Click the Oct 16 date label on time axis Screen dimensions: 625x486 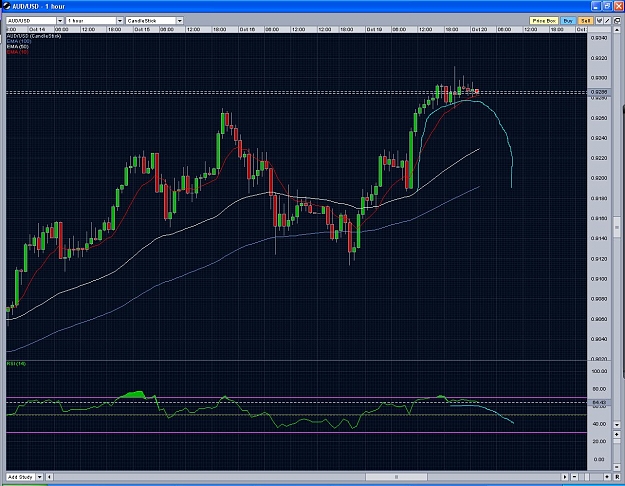[x=247, y=30]
